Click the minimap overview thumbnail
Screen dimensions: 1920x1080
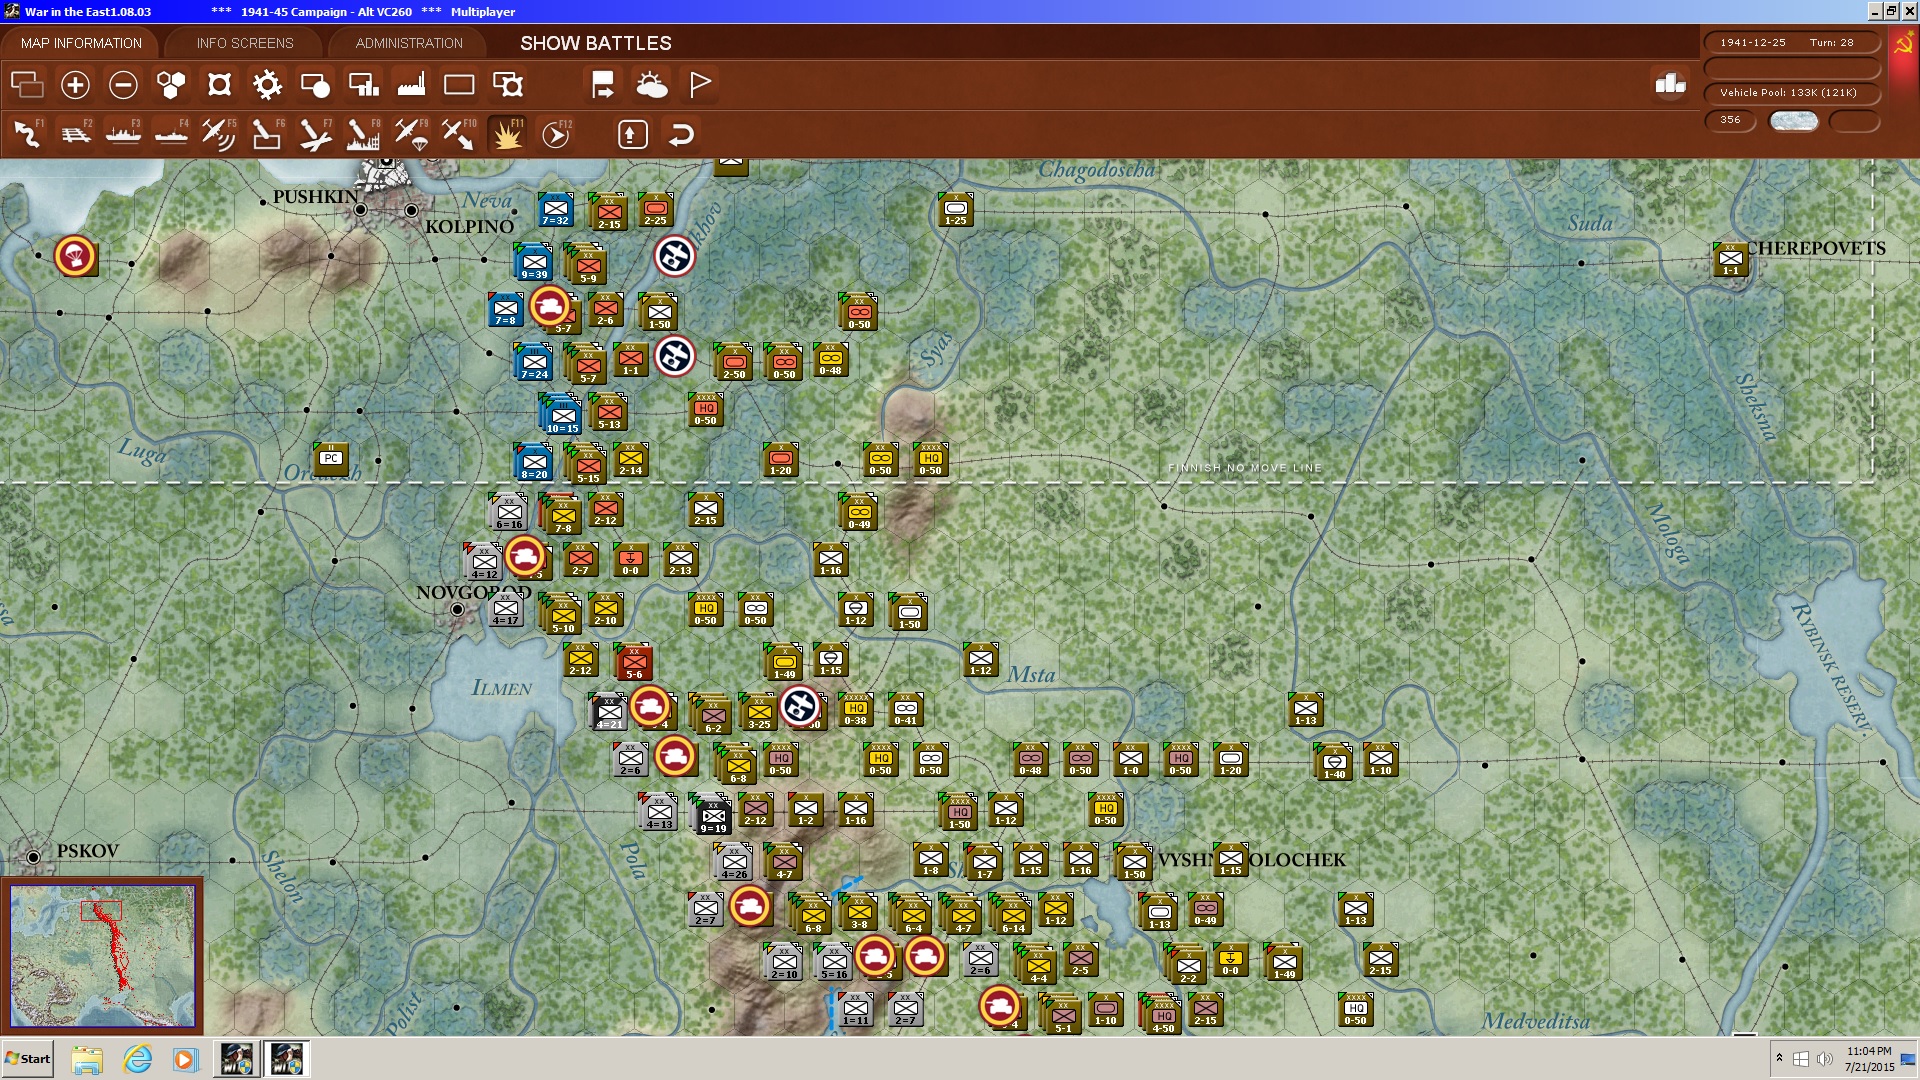[x=103, y=956]
